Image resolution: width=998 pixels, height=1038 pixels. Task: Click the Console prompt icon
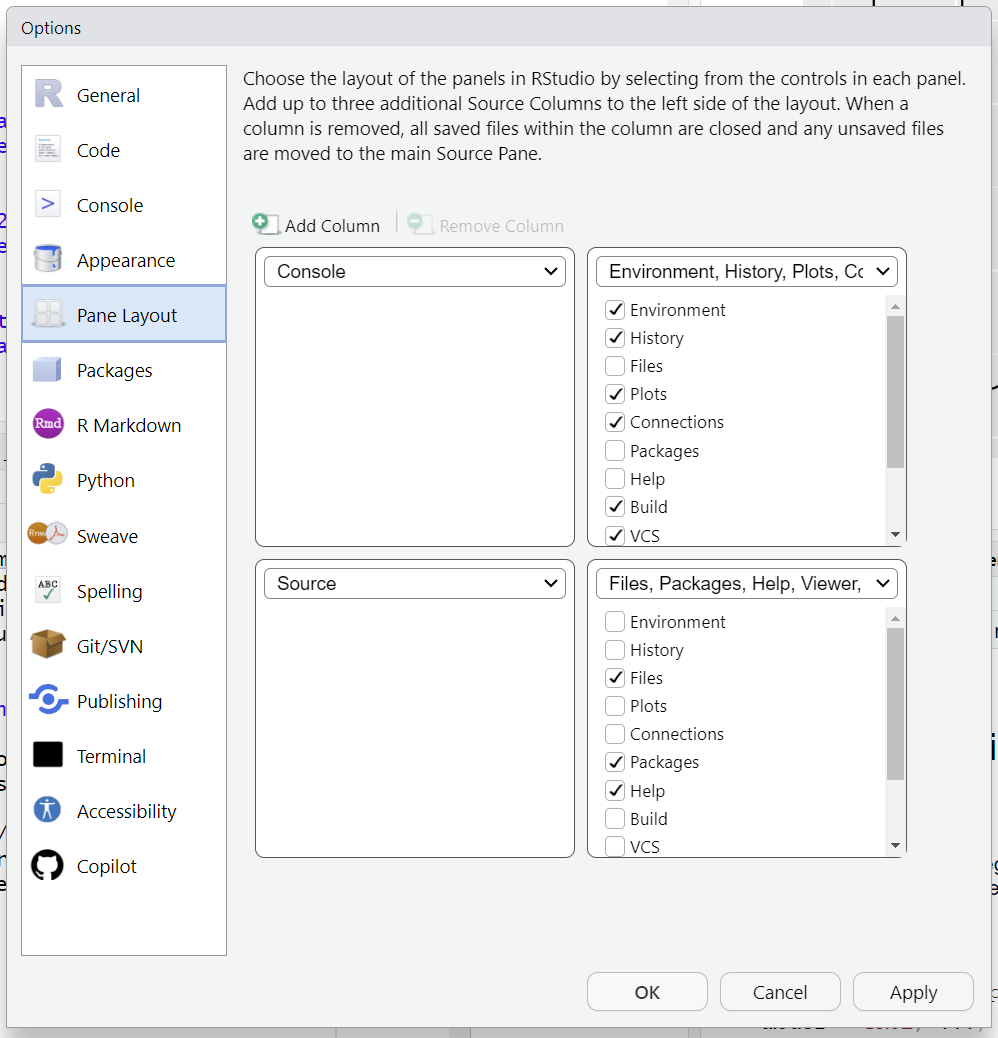[x=48, y=205]
